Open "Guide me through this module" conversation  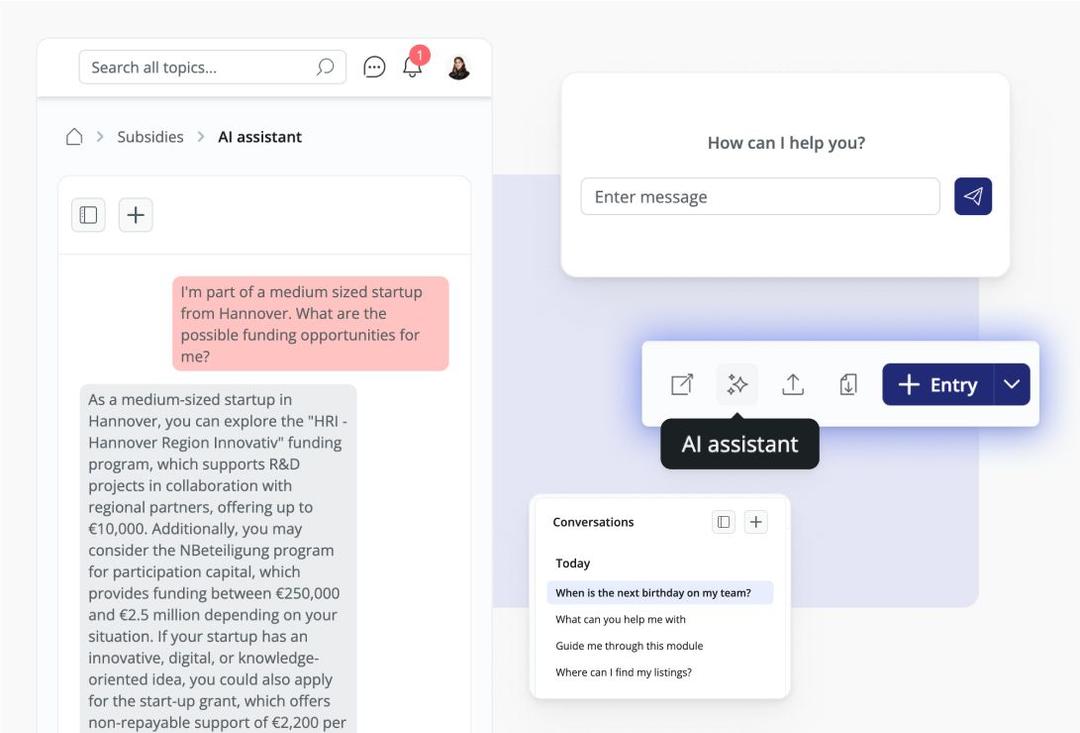tap(629, 646)
